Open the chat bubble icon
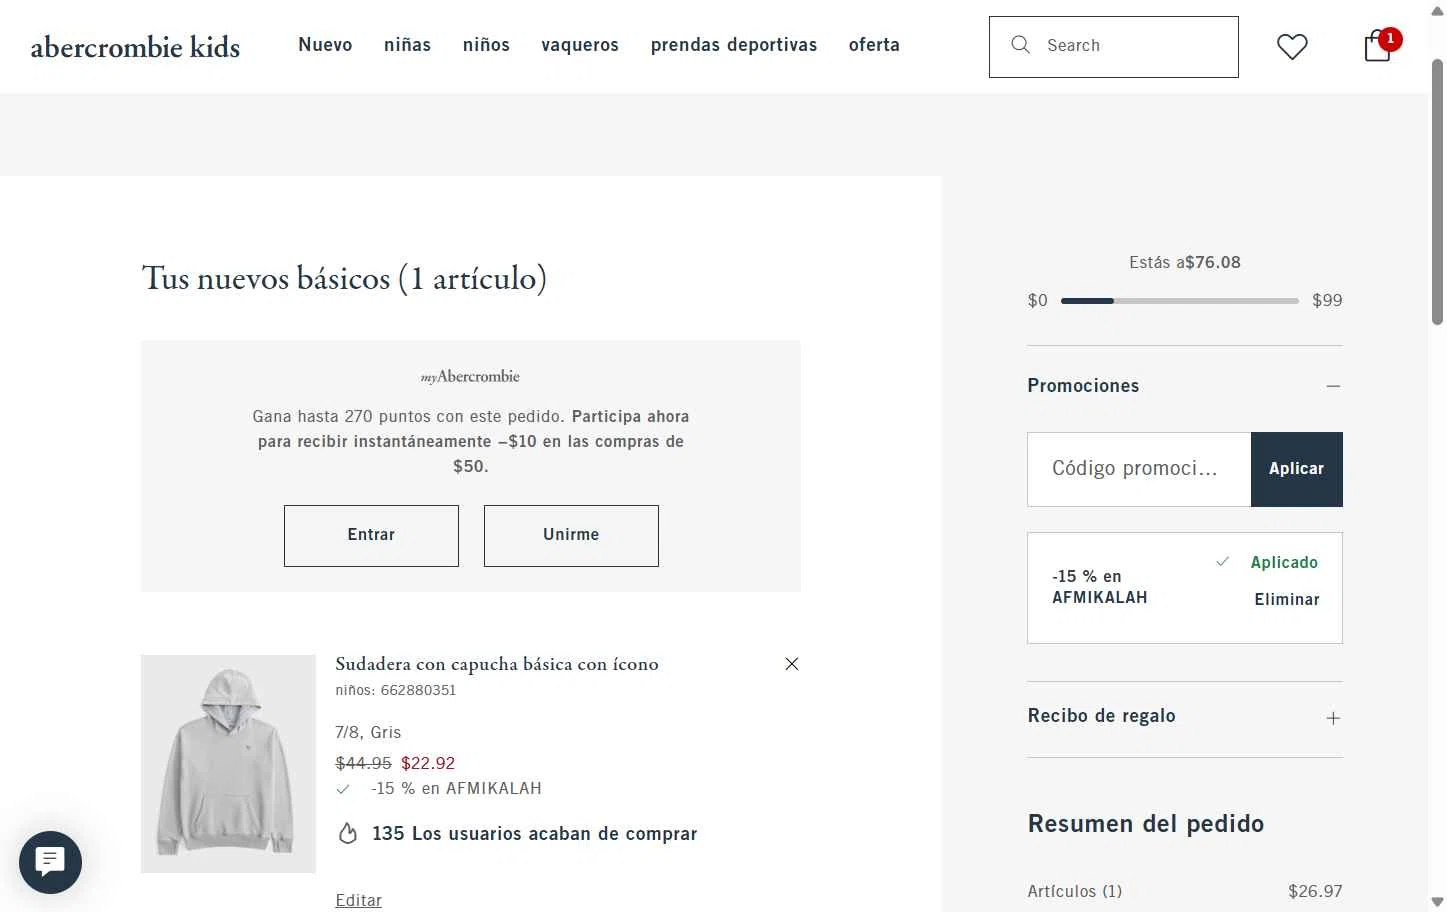Image resolution: width=1447 pixels, height=912 pixels. coord(50,862)
